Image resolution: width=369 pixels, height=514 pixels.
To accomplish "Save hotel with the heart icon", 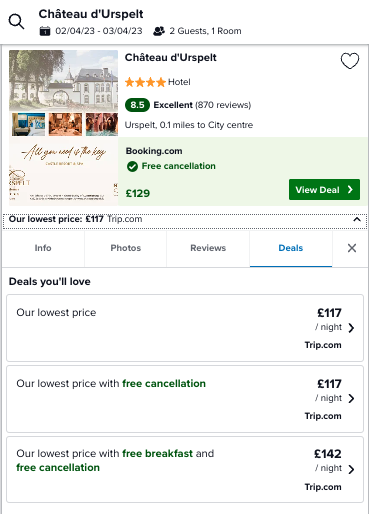I will 350,61.
